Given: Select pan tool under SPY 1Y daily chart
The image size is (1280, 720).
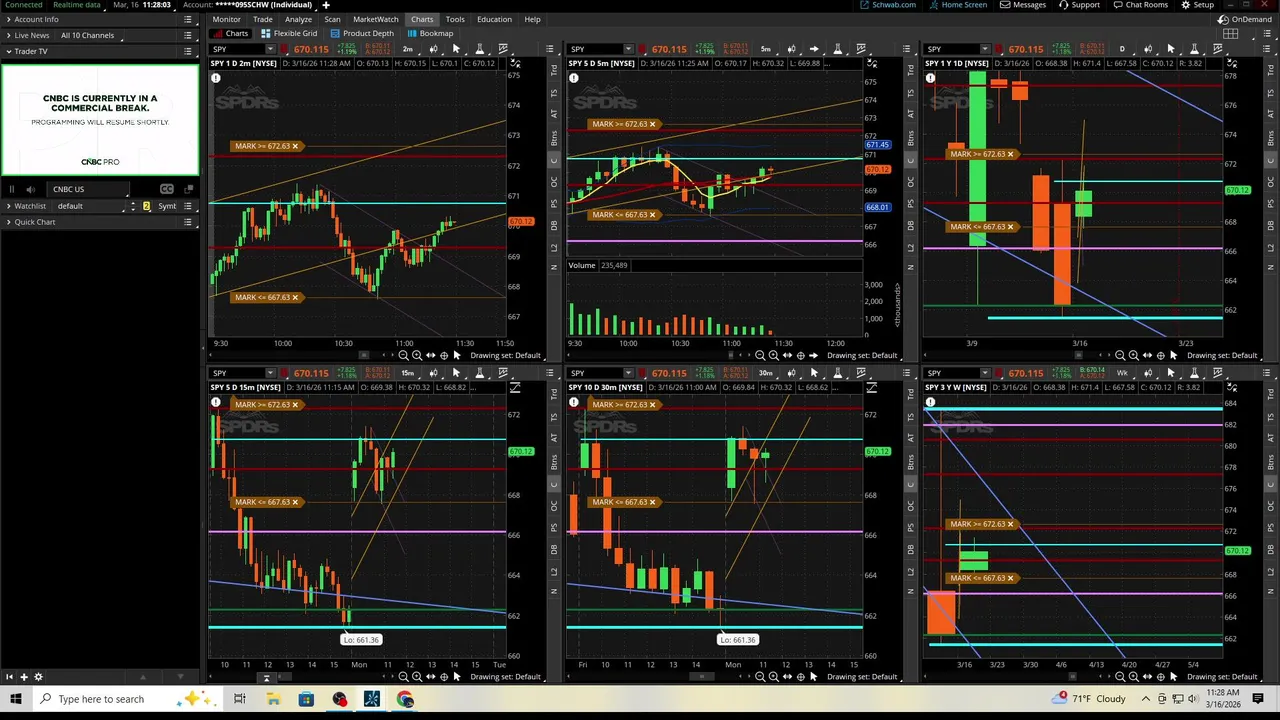Looking at the screenshot, I should tap(1147, 355).
